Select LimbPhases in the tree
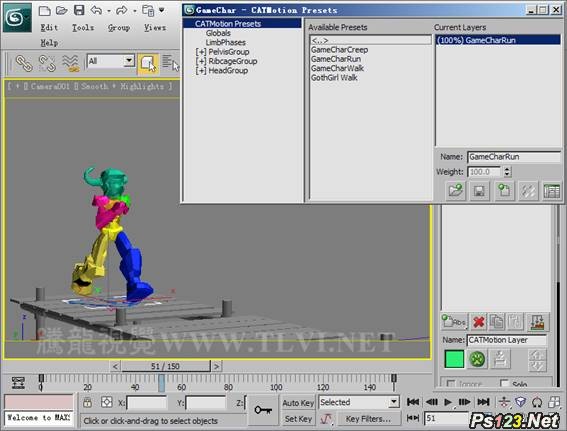The width and height of the screenshot is (567, 431). pyautogui.click(x=225, y=42)
